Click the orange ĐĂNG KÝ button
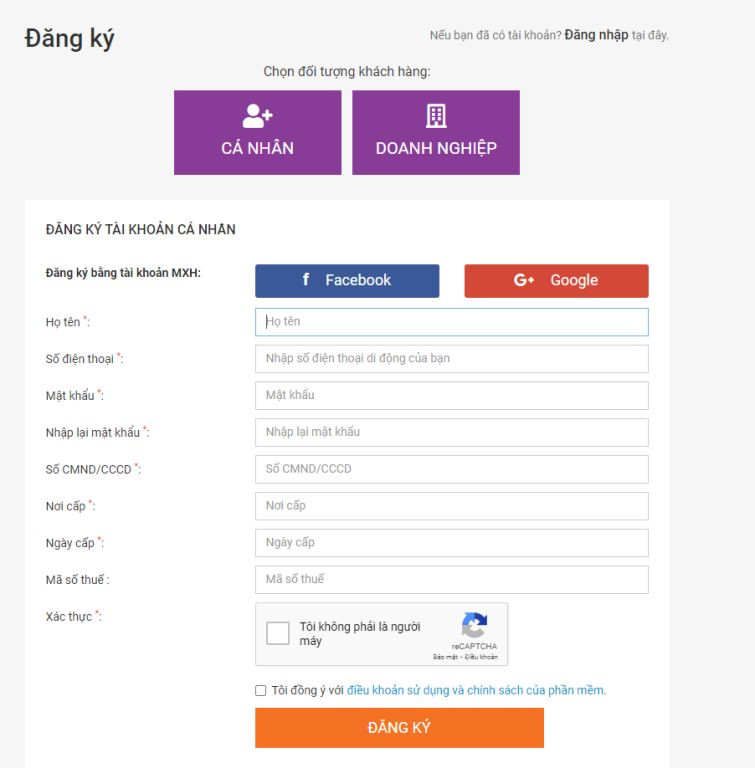This screenshot has width=755, height=768. coord(399,727)
